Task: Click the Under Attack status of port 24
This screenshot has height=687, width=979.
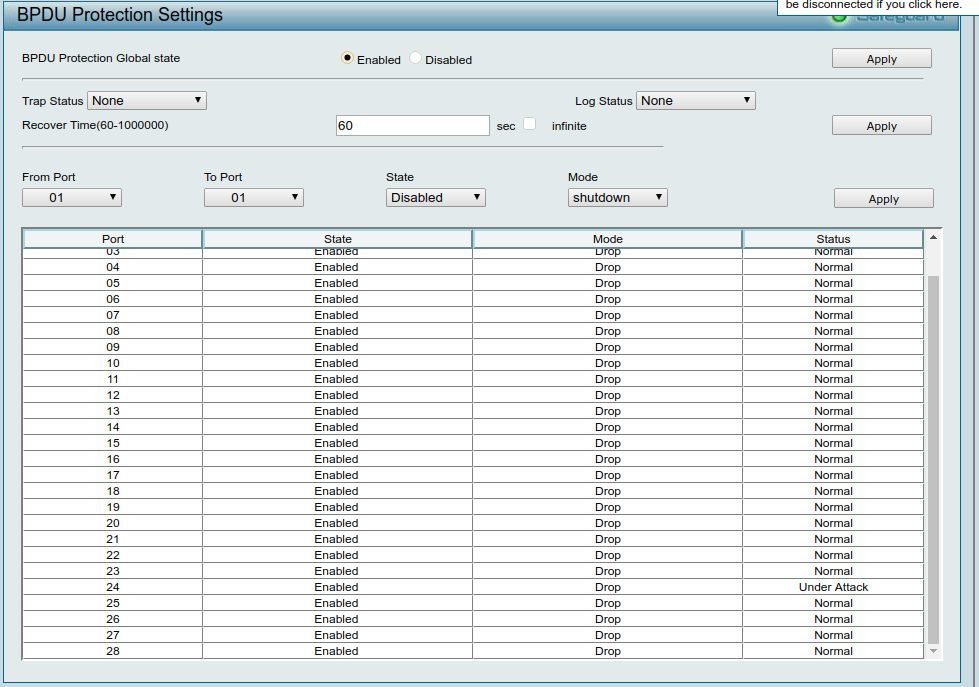Action: pos(833,587)
